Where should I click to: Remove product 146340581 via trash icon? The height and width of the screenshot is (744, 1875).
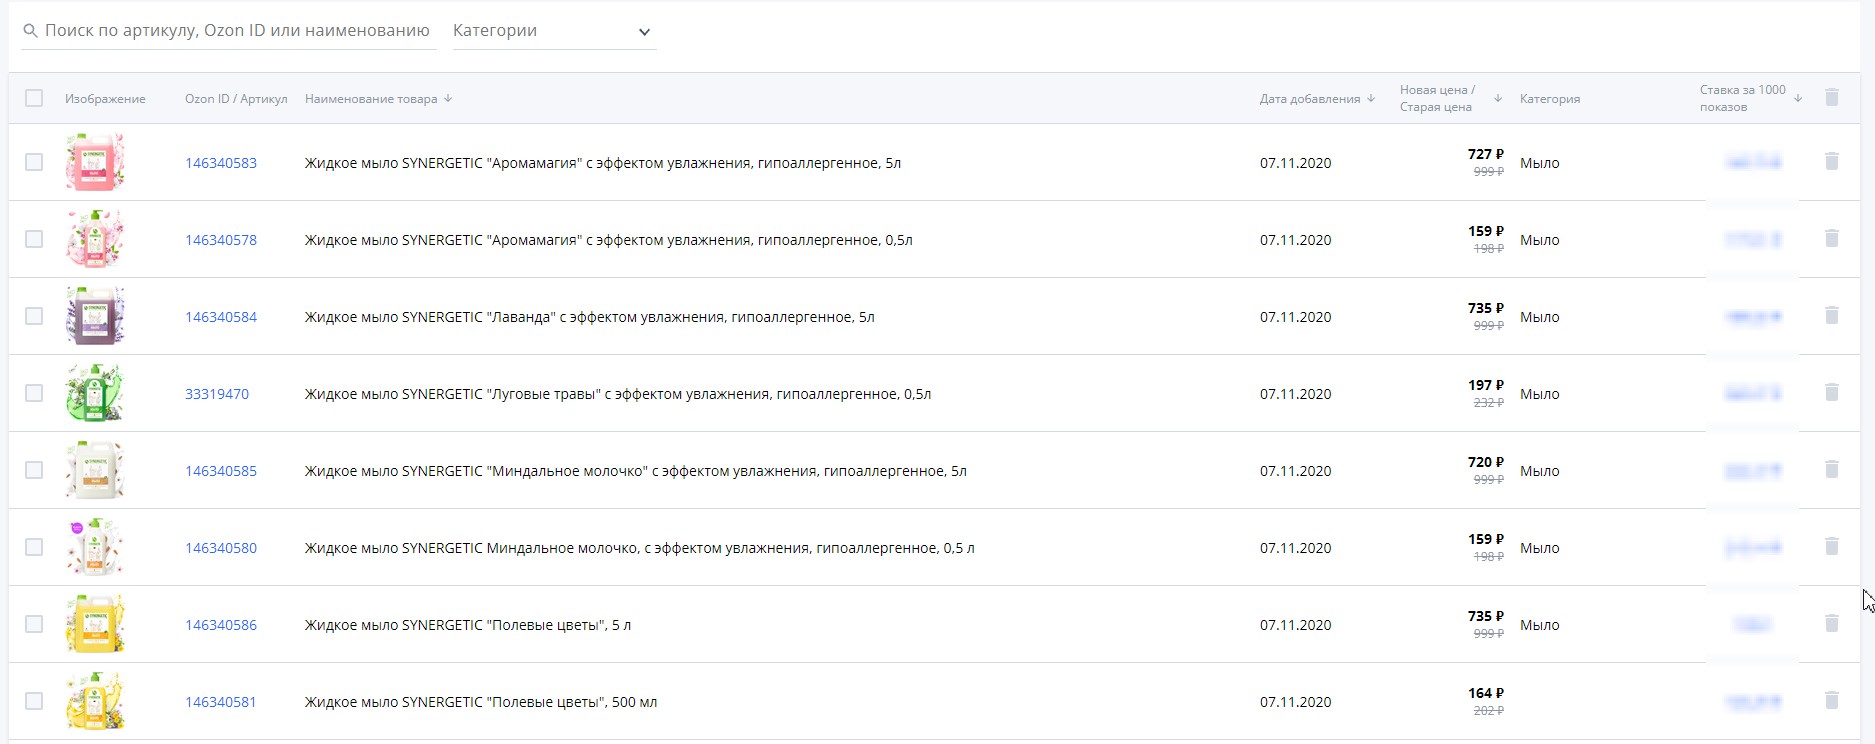click(1832, 700)
